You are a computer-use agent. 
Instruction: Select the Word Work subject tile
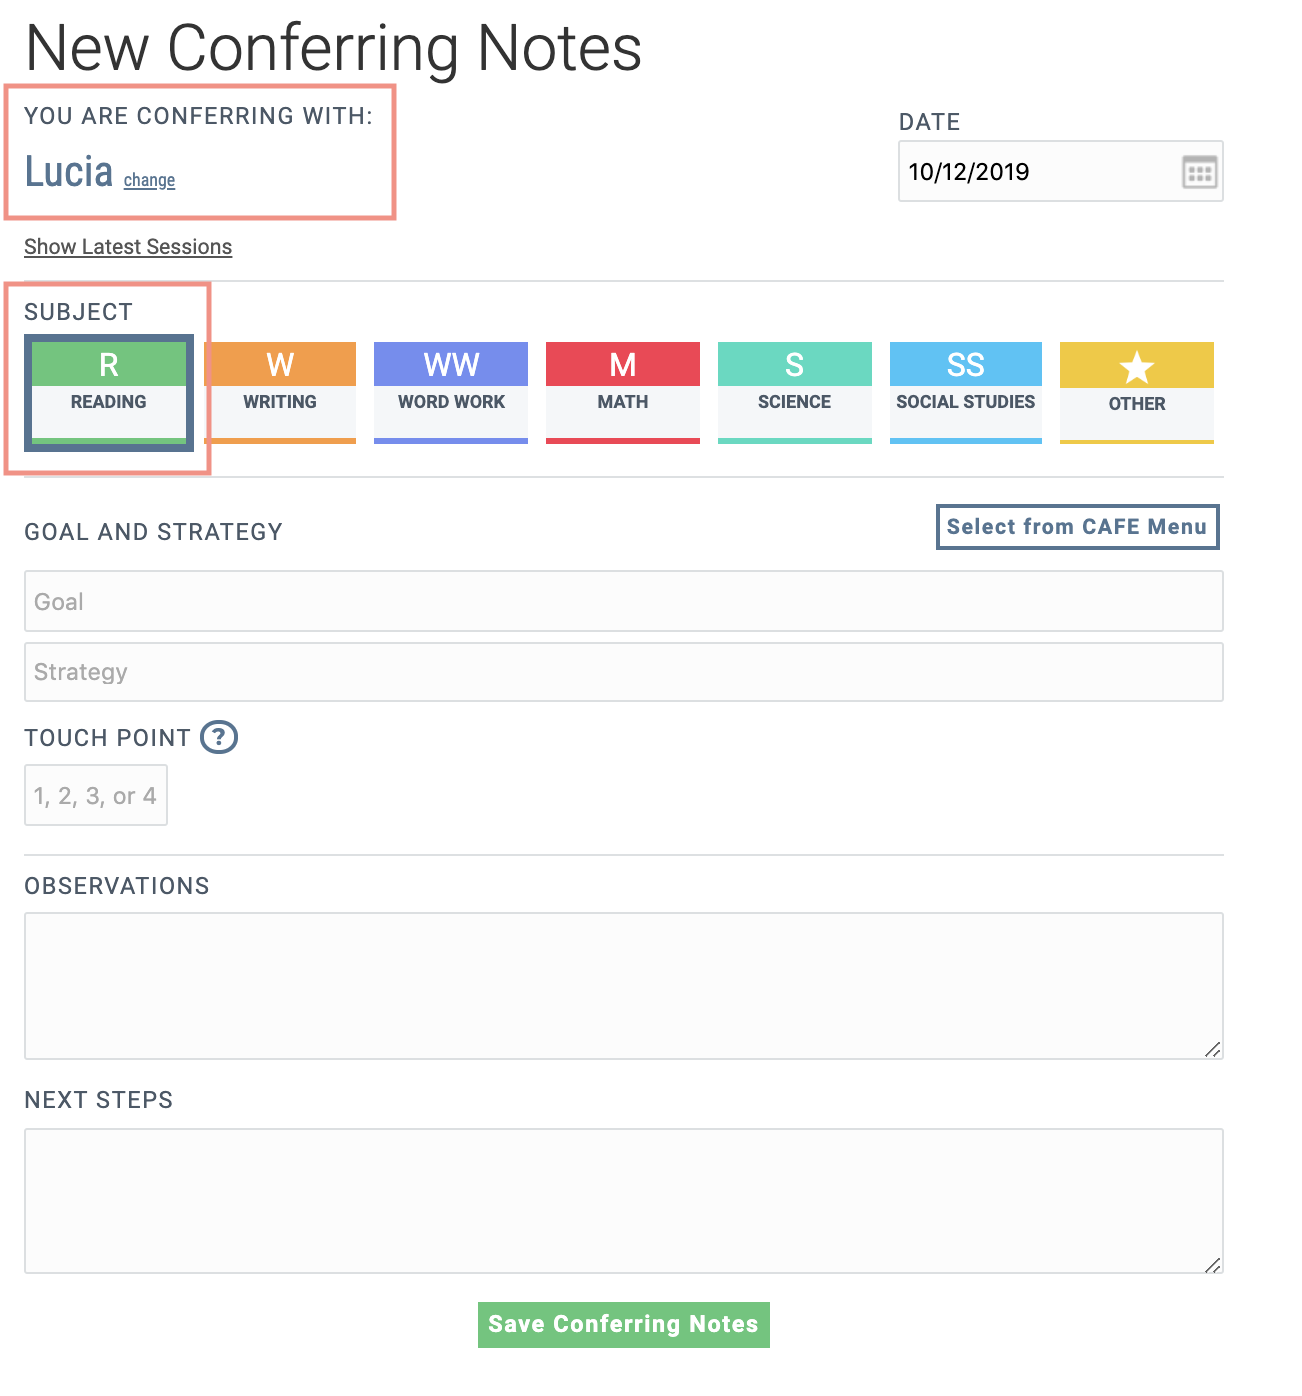tap(450, 391)
